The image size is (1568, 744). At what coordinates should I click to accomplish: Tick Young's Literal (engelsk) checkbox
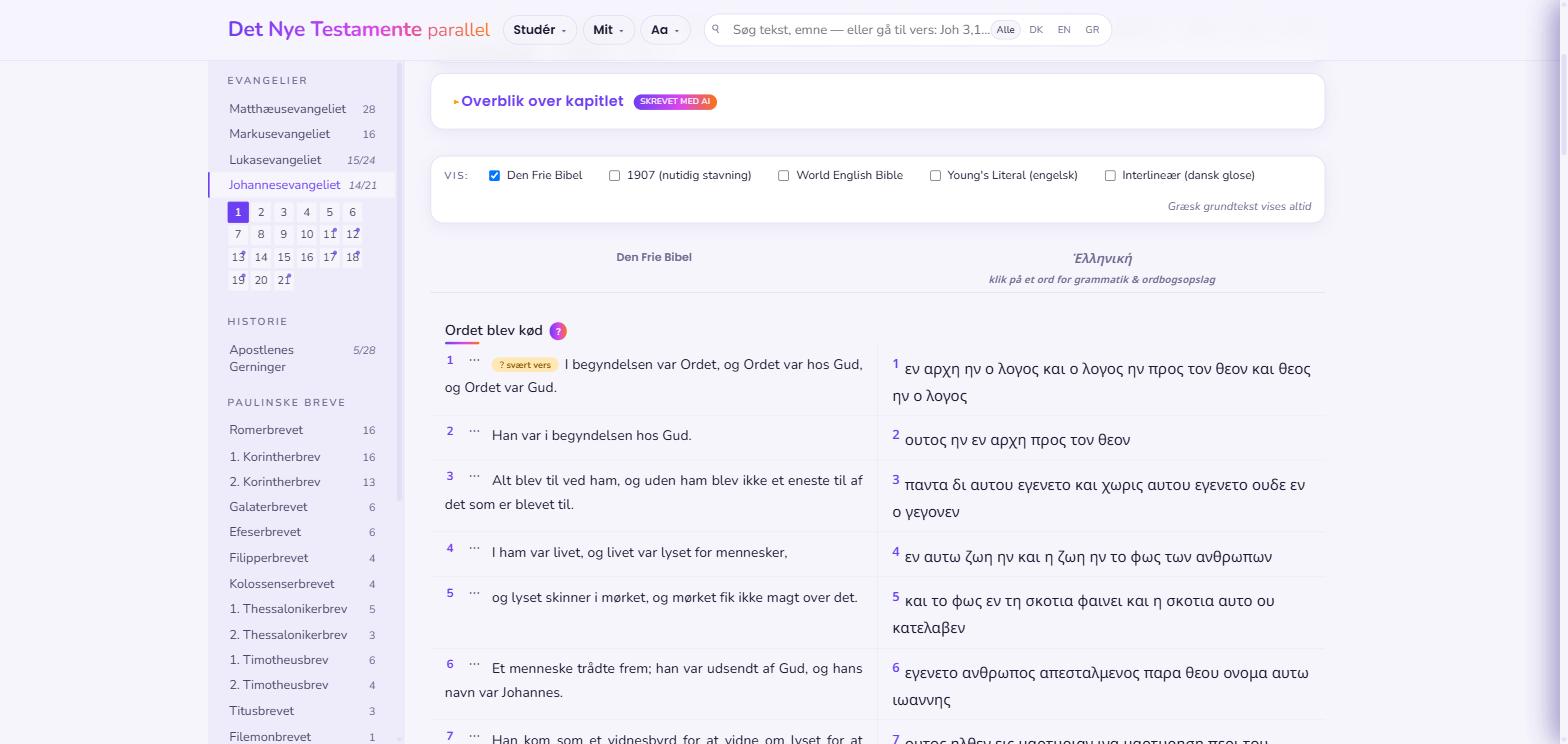pos(935,175)
